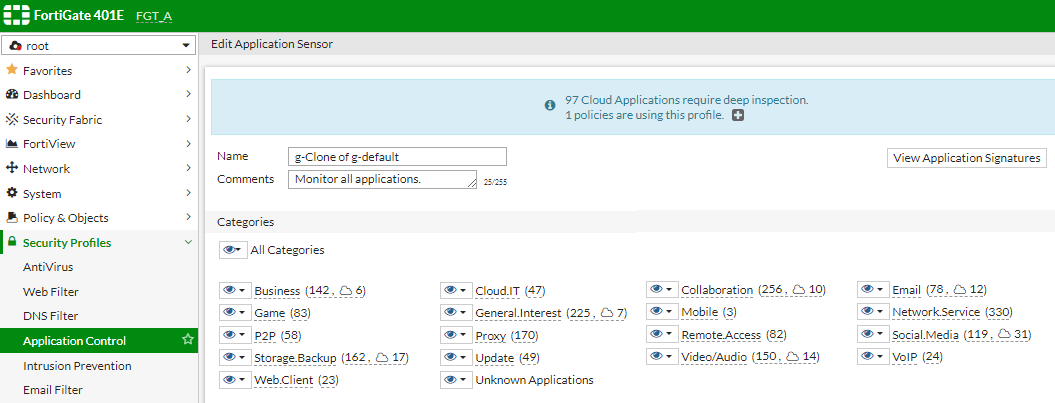This screenshot has height=403, width=1055.
Task: Click the Security Fabric icon
Action: pyautogui.click(x=12, y=120)
